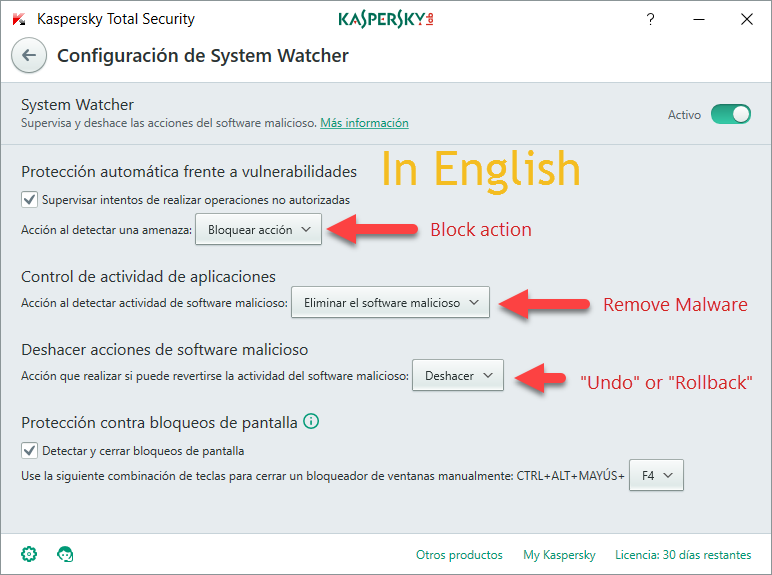This screenshot has height=575, width=772.
Task: Close the Kaspersky Total Security window
Action: [x=747, y=19]
